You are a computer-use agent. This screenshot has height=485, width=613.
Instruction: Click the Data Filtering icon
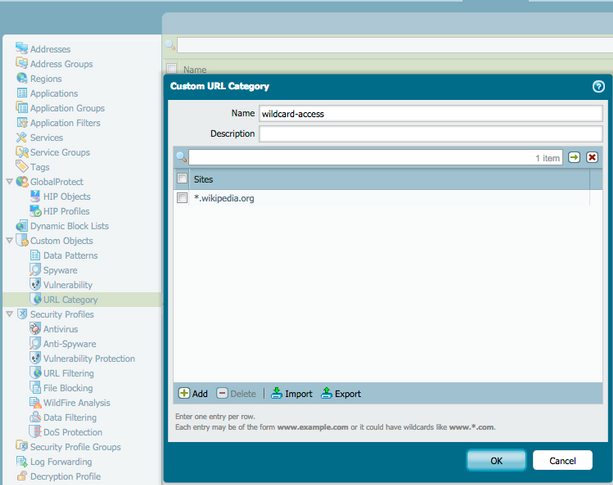[x=35, y=417]
